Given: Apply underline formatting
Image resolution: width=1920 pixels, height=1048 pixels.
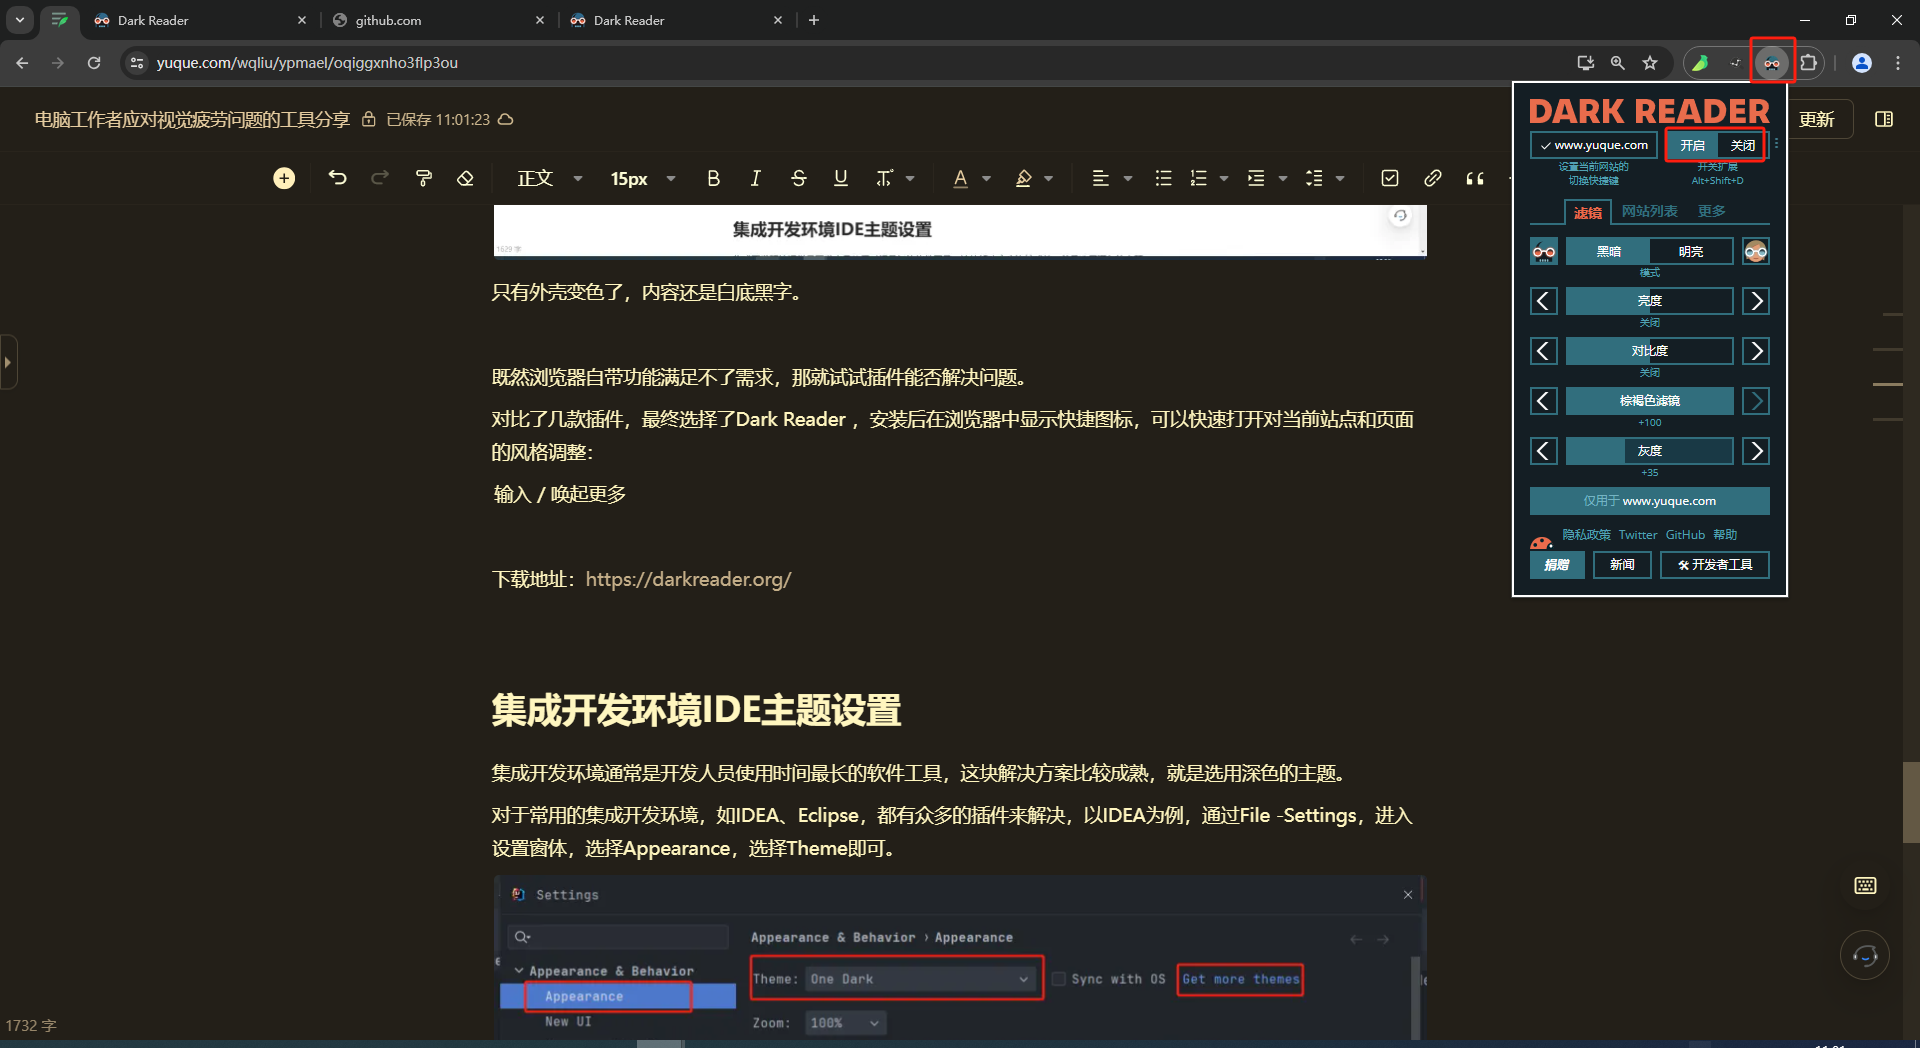Looking at the screenshot, I should pyautogui.click(x=841, y=178).
